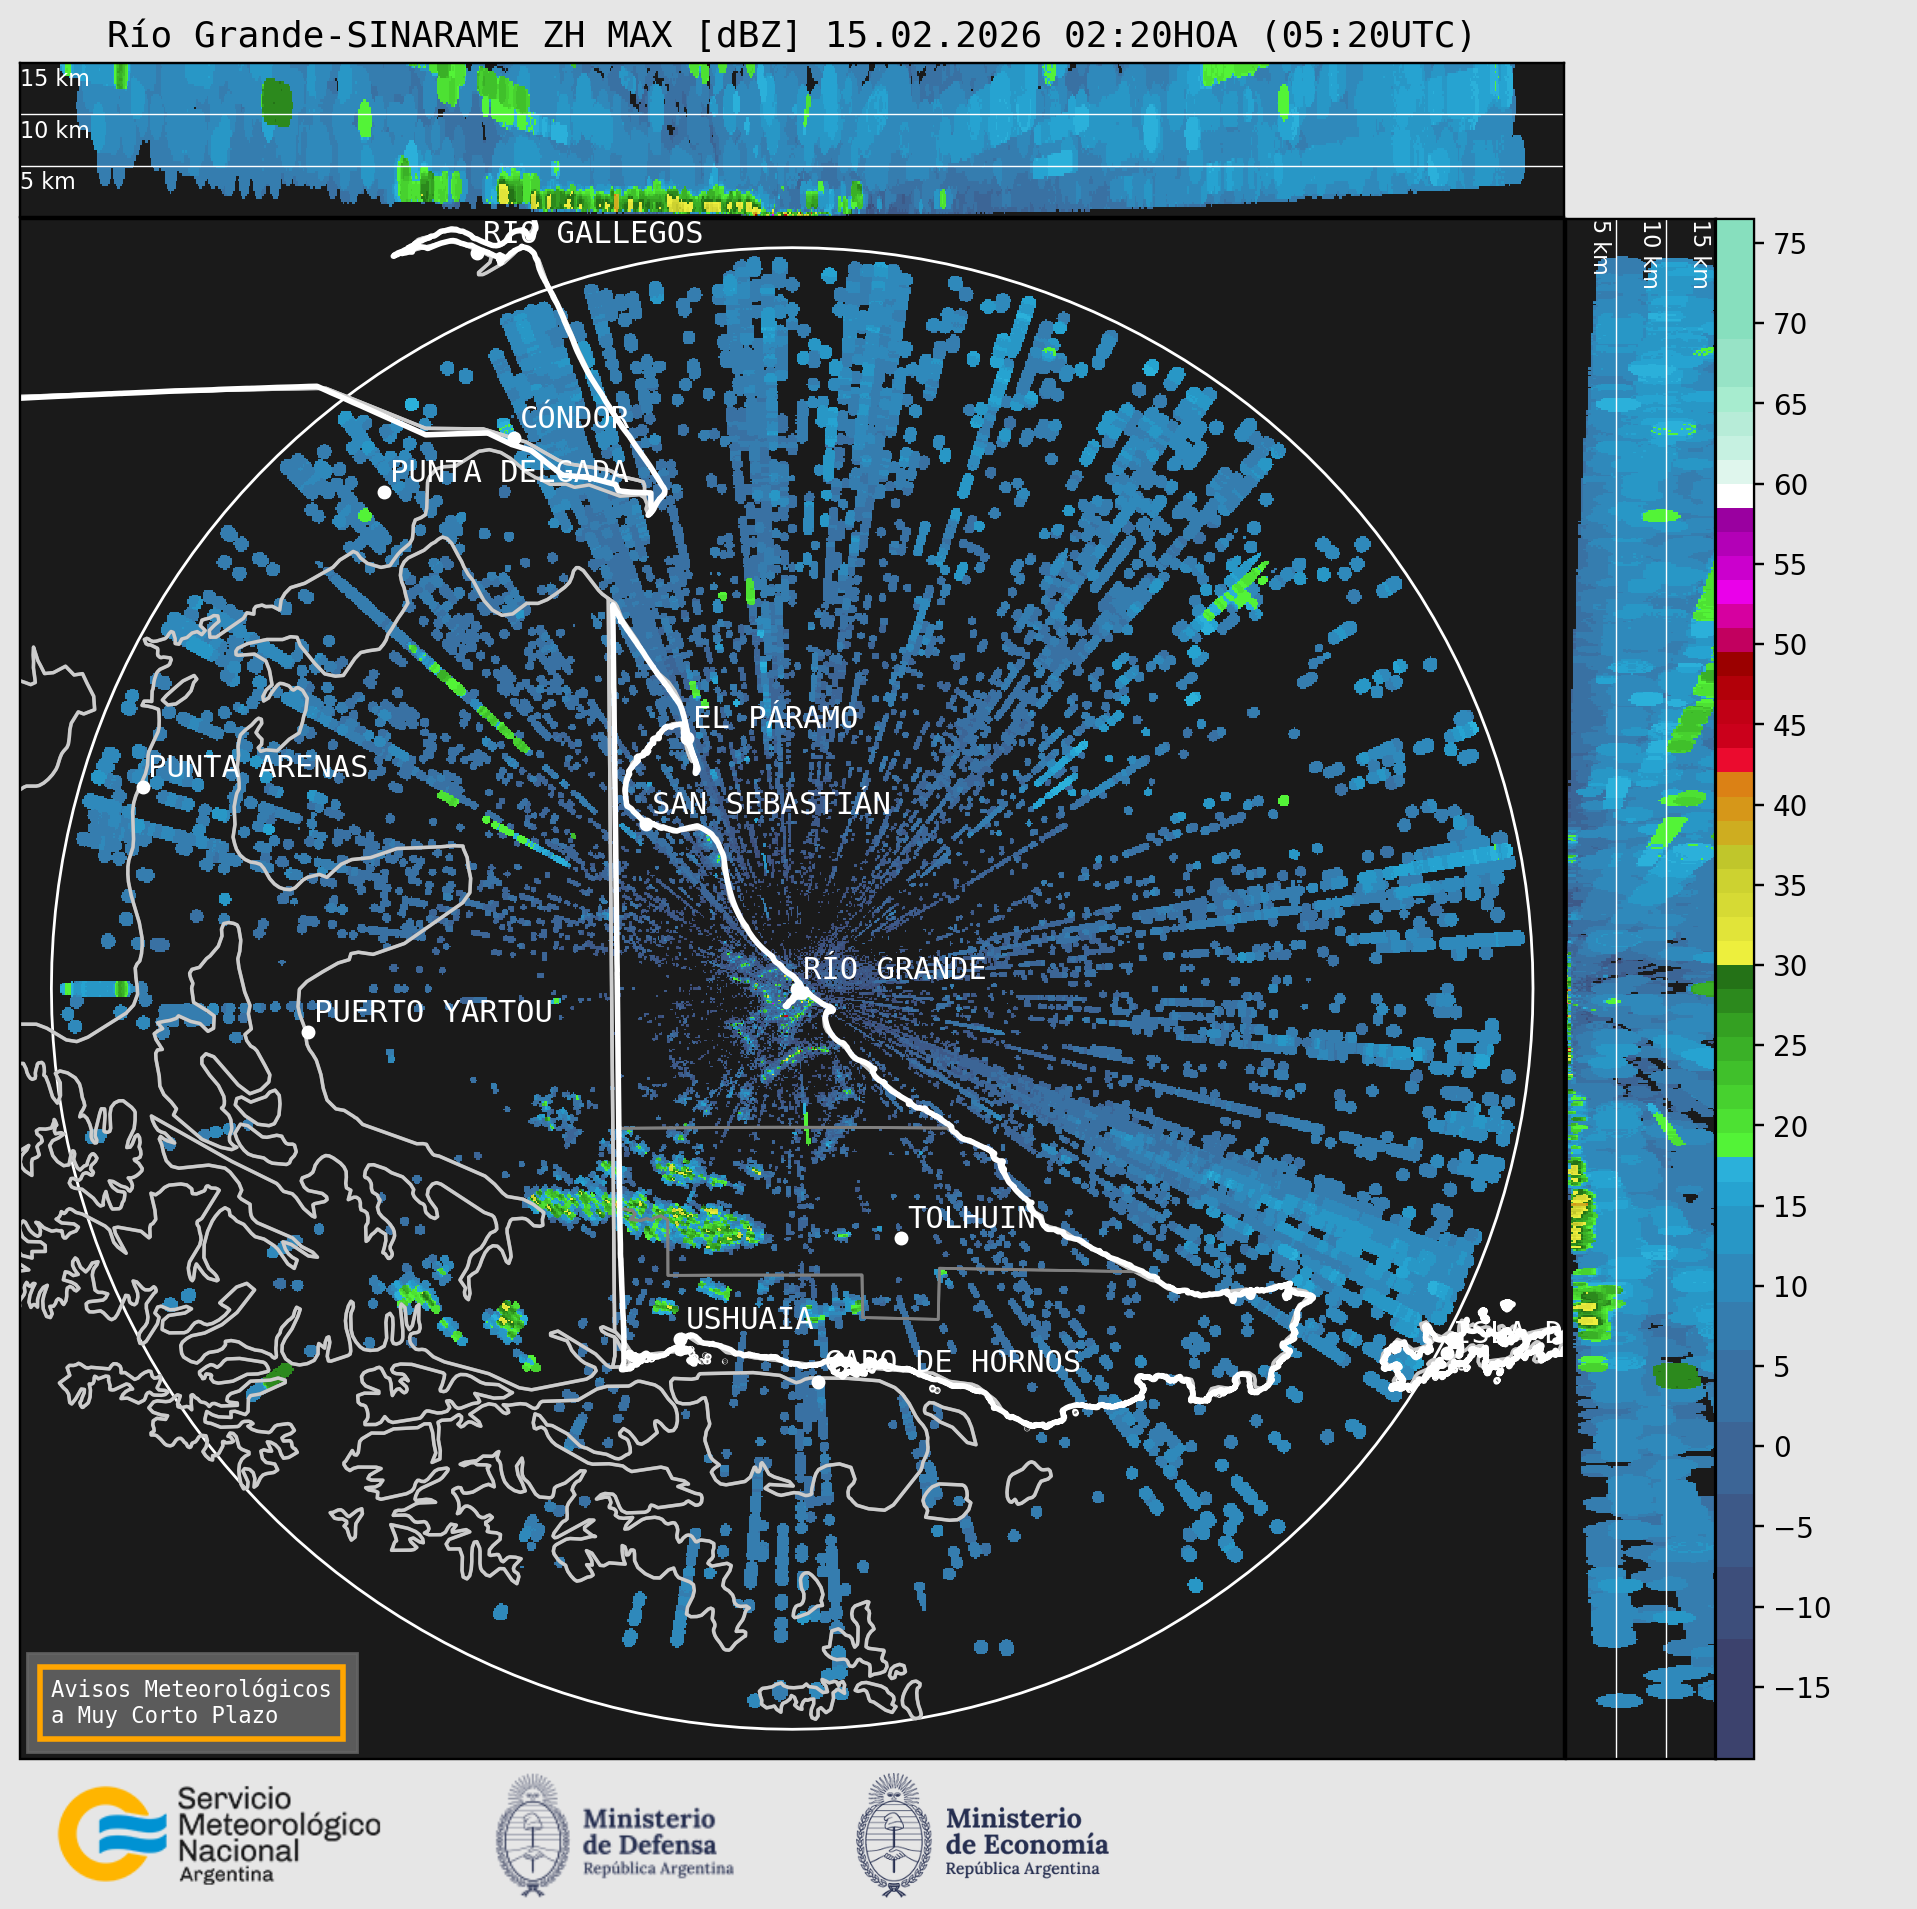The width and height of the screenshot is (1917, 1909).
Task: Click the 30 dBZ mark on color scale
Action: (1789, 966)
